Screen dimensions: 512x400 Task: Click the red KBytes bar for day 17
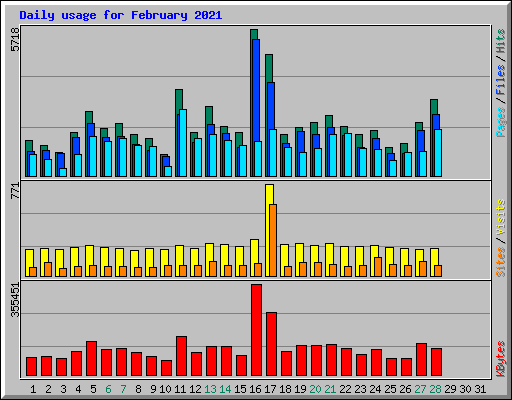click(x=271, y=344)
